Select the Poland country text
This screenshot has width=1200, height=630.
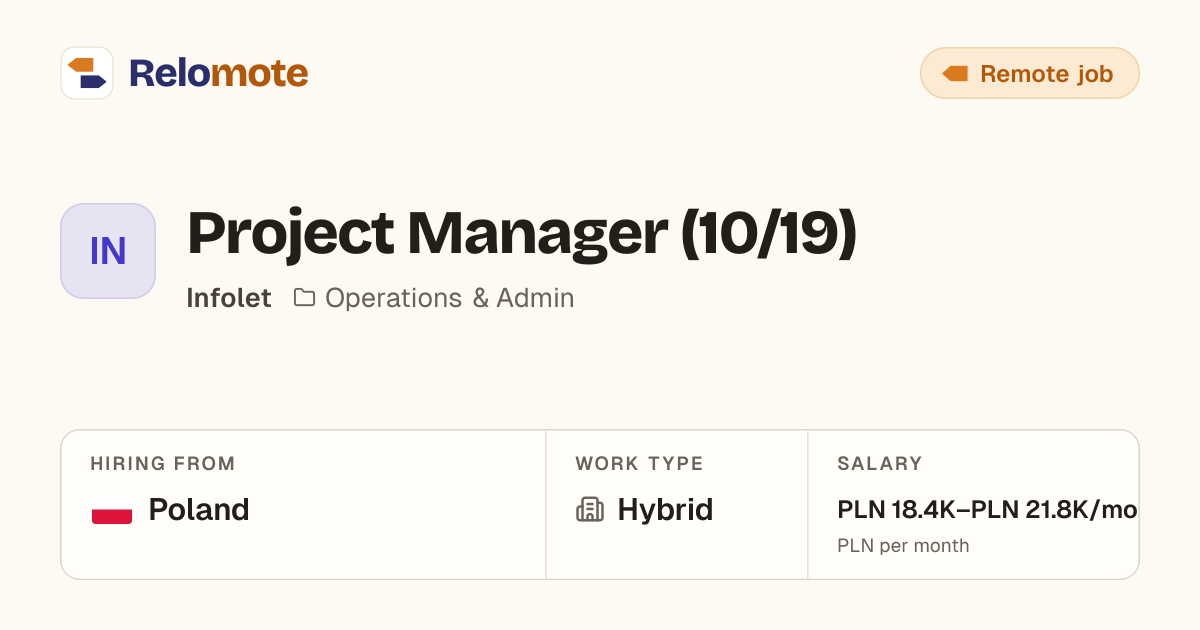(199, 510)
